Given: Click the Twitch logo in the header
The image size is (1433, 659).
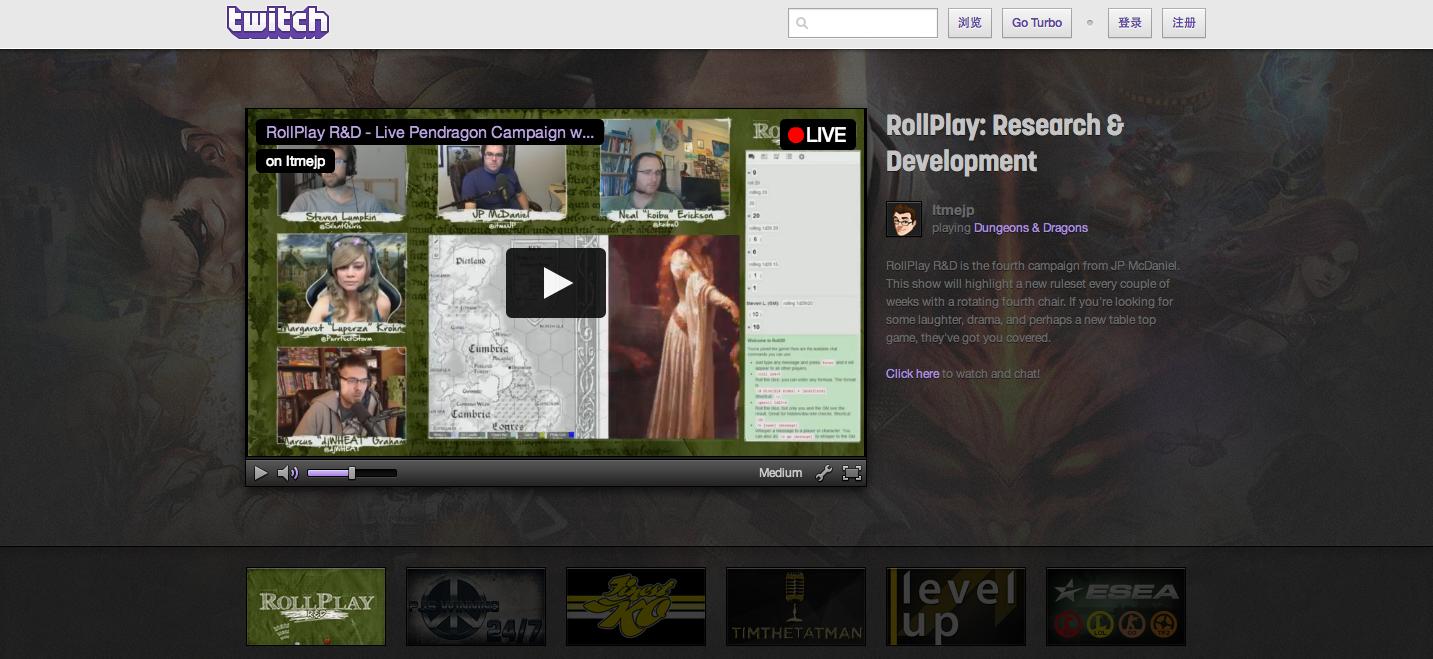Looking at the screenshot, I should click(278, 22).
